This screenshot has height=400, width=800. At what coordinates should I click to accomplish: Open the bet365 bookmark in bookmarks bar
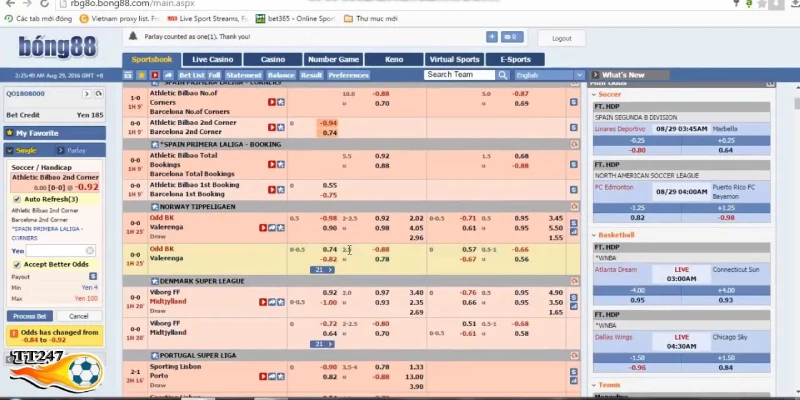[x=295, y=19]
